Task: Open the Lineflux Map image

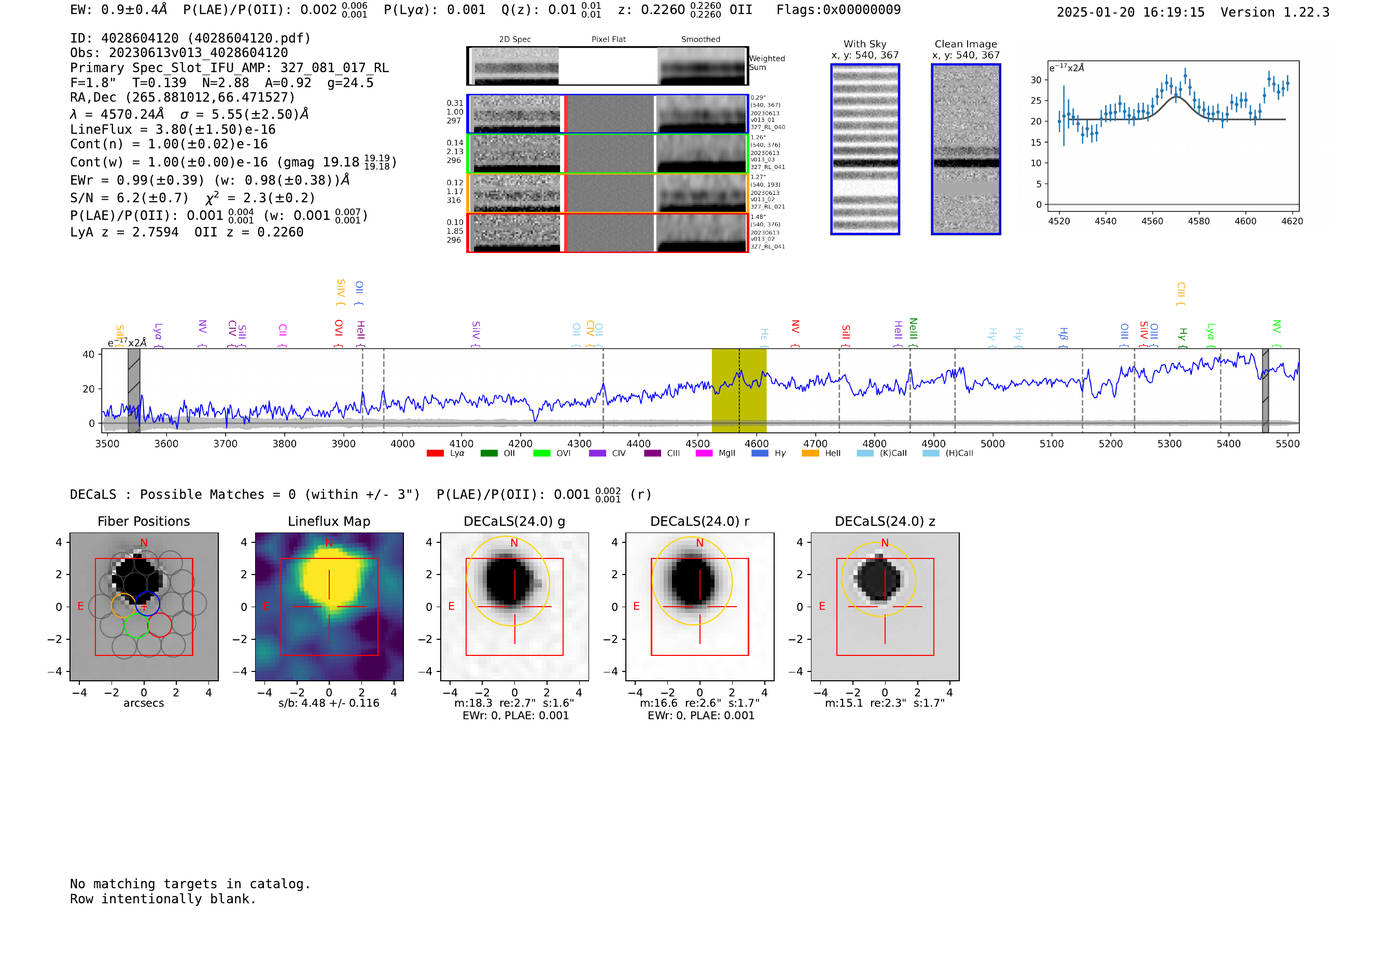Action: click(329, 608)
